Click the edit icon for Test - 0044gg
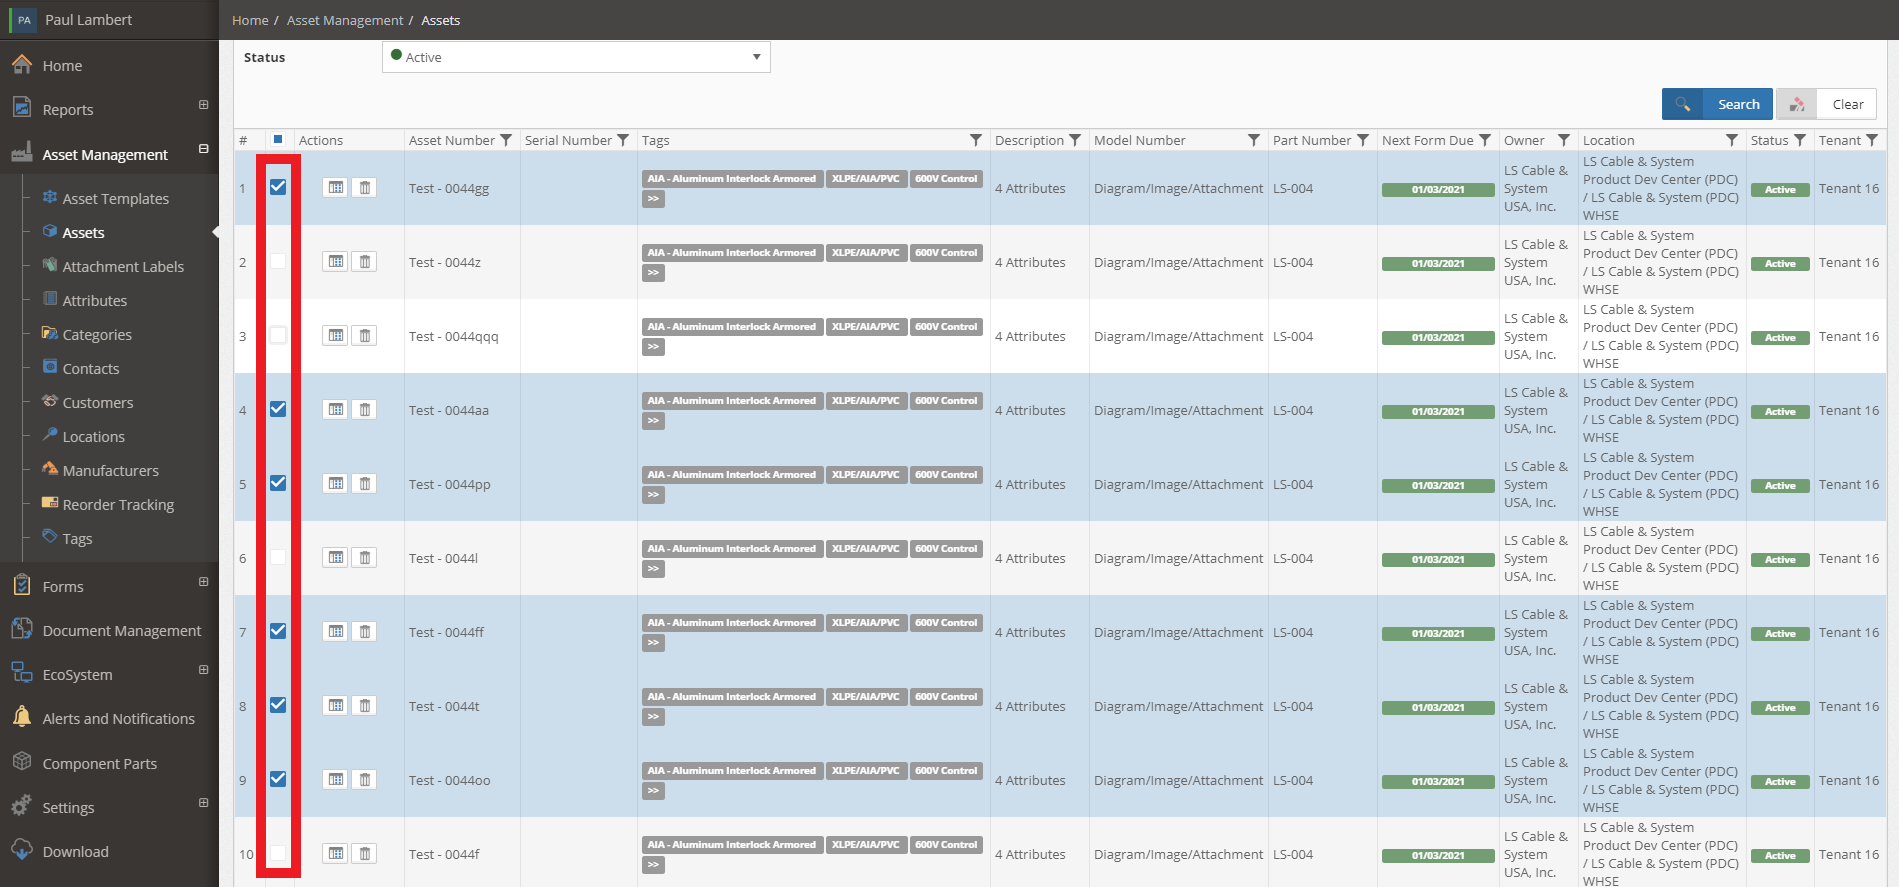1899x887 pixels. coord(336,187)
